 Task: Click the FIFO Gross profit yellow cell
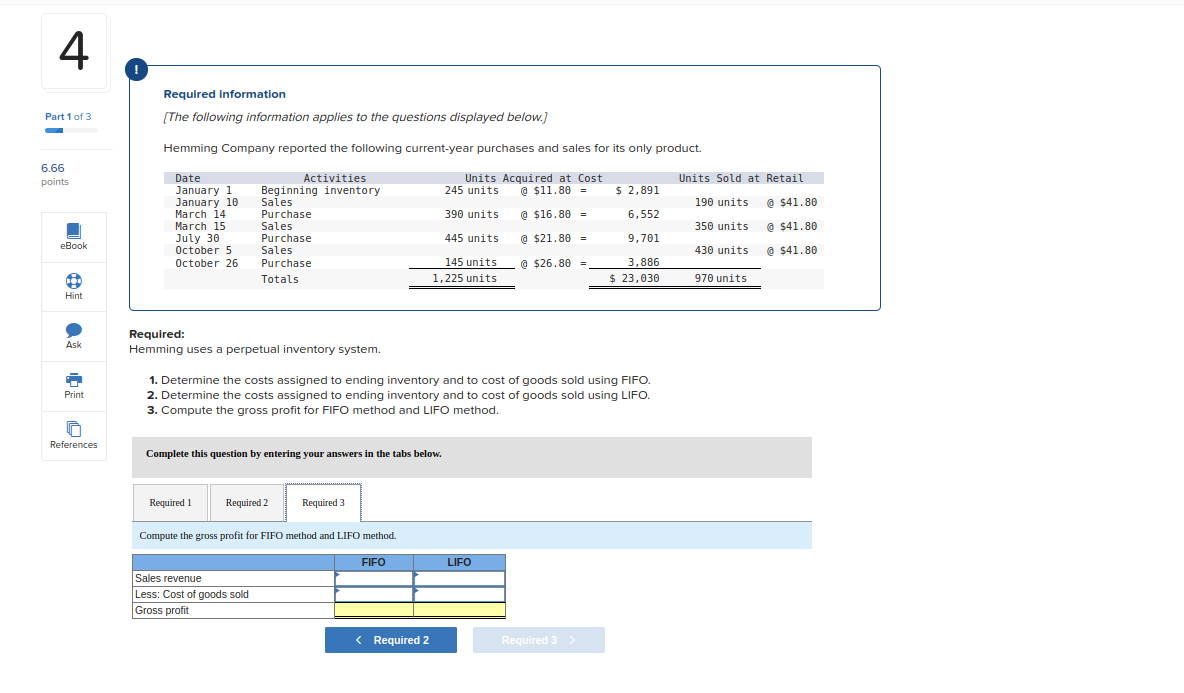point(374,610)
